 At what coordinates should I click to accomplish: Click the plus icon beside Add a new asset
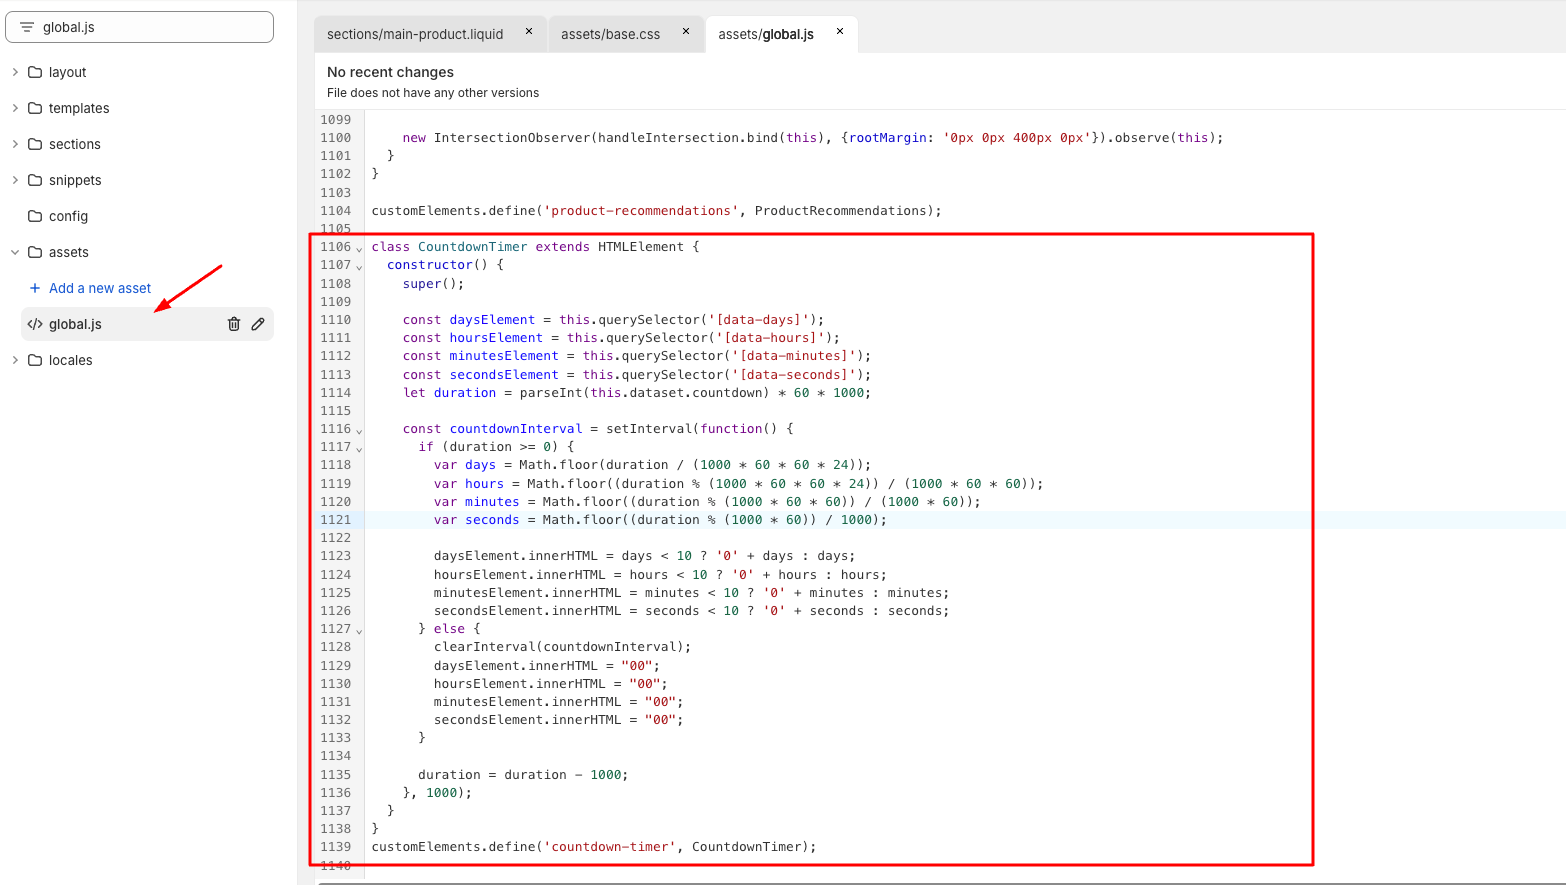(x=35, y=288)
